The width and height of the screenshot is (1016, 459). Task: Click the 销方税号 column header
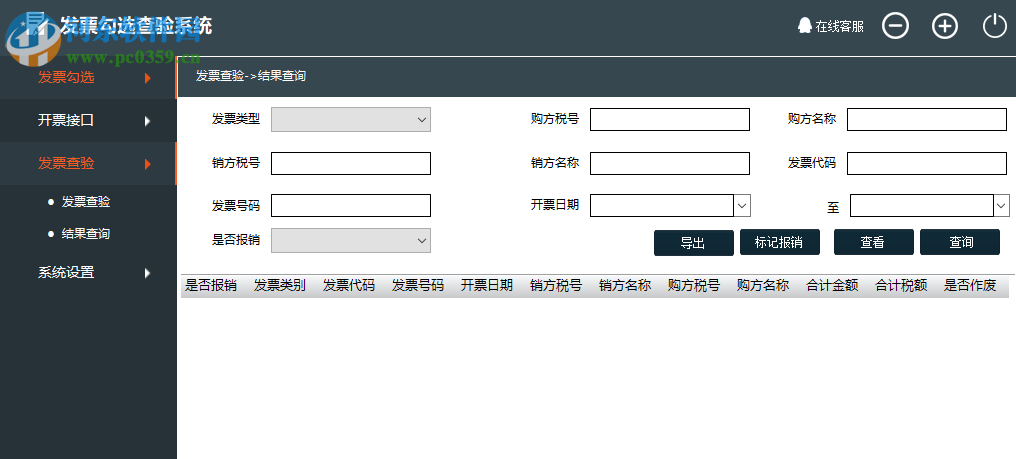555,285
